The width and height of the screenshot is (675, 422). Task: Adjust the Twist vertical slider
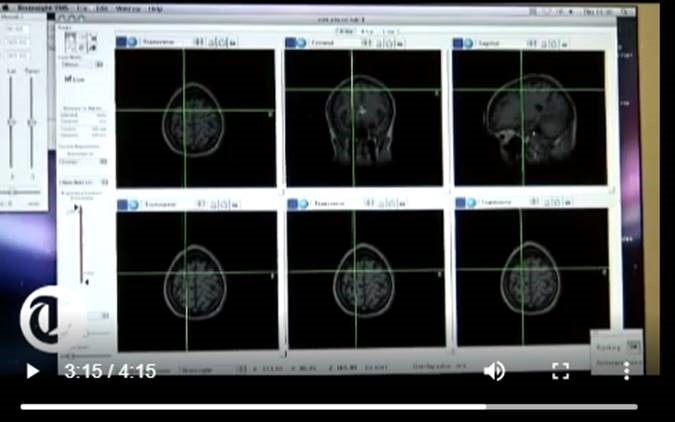coord(31,123)
